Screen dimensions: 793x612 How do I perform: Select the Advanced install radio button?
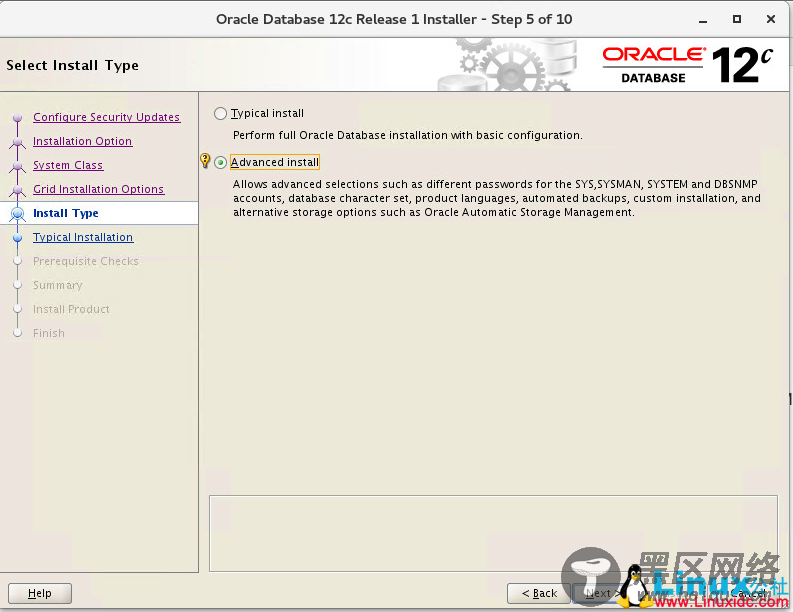click(220, 162)
